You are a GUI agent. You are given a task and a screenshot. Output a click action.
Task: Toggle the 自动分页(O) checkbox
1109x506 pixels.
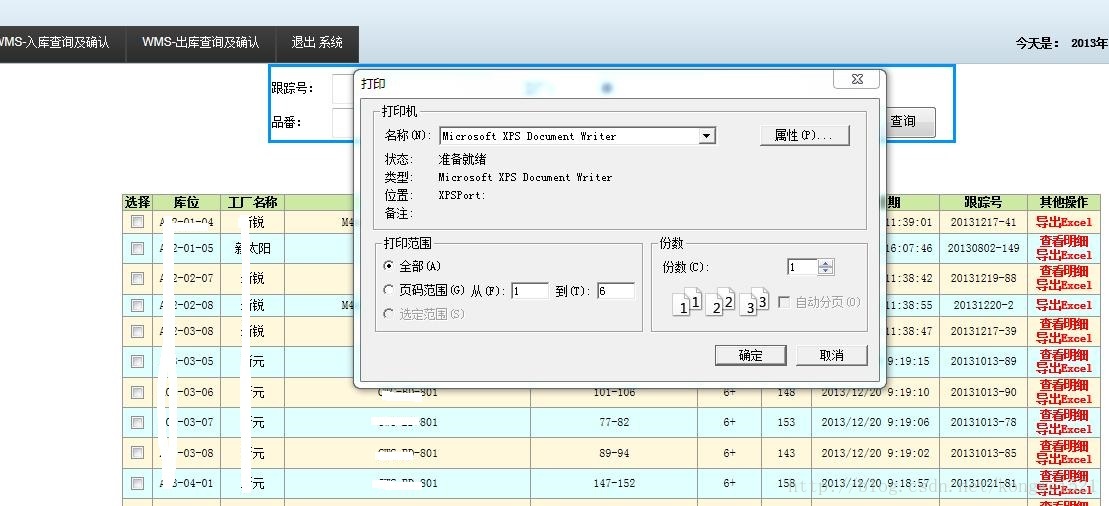point(784,302)
